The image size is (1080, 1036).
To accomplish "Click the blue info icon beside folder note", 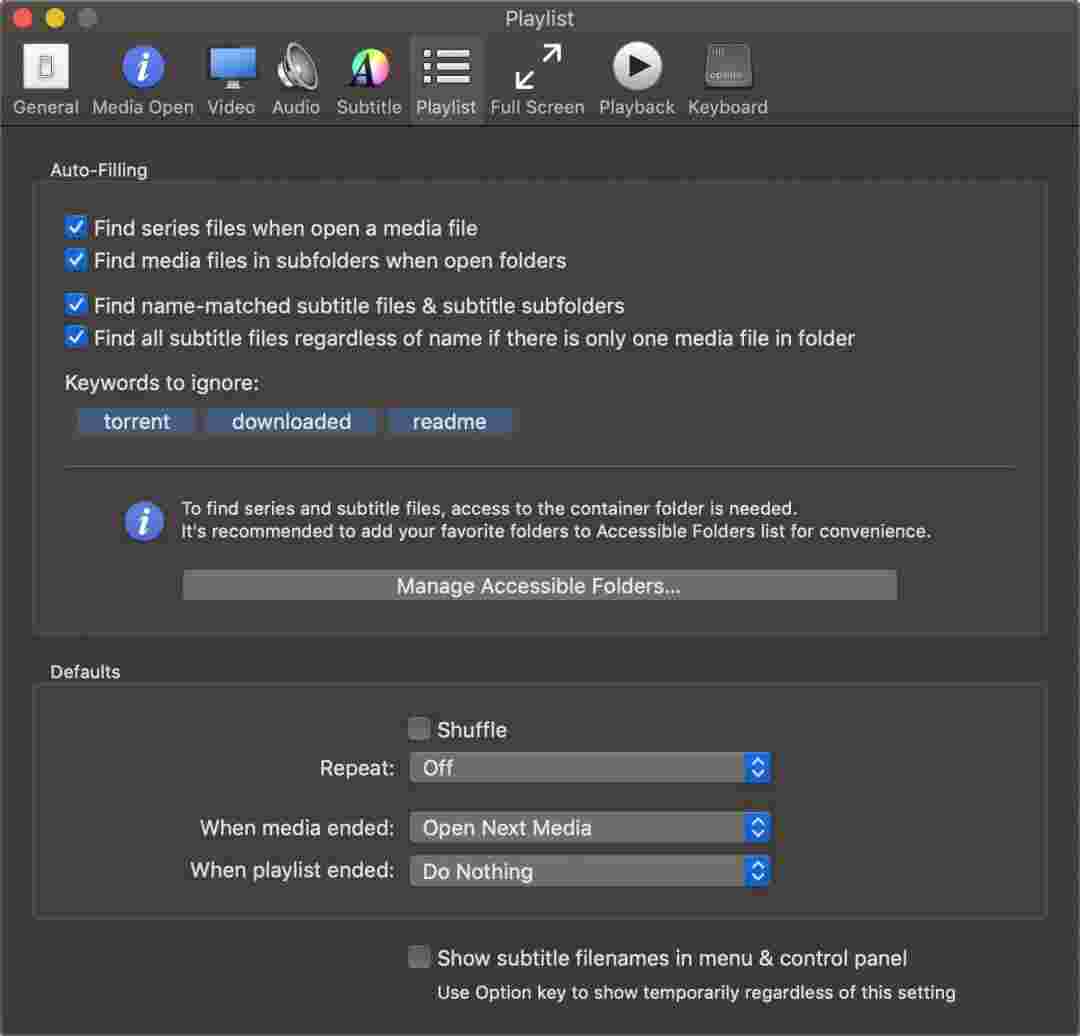I will [144, 521].
